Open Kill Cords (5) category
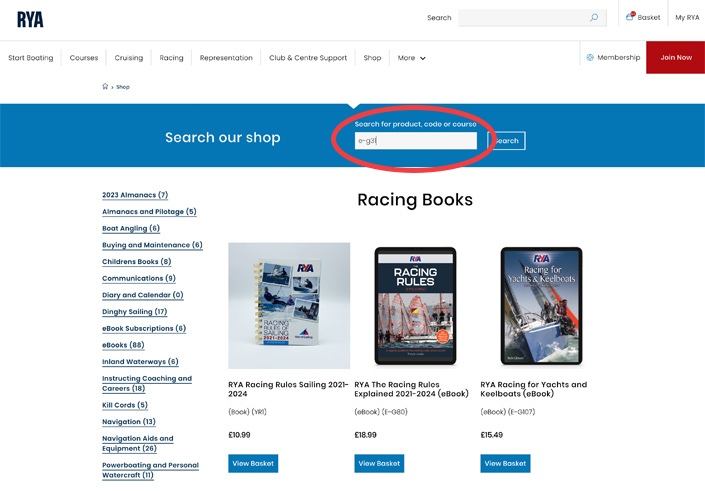This screenshot has width=705, height=491. [125, 405]
